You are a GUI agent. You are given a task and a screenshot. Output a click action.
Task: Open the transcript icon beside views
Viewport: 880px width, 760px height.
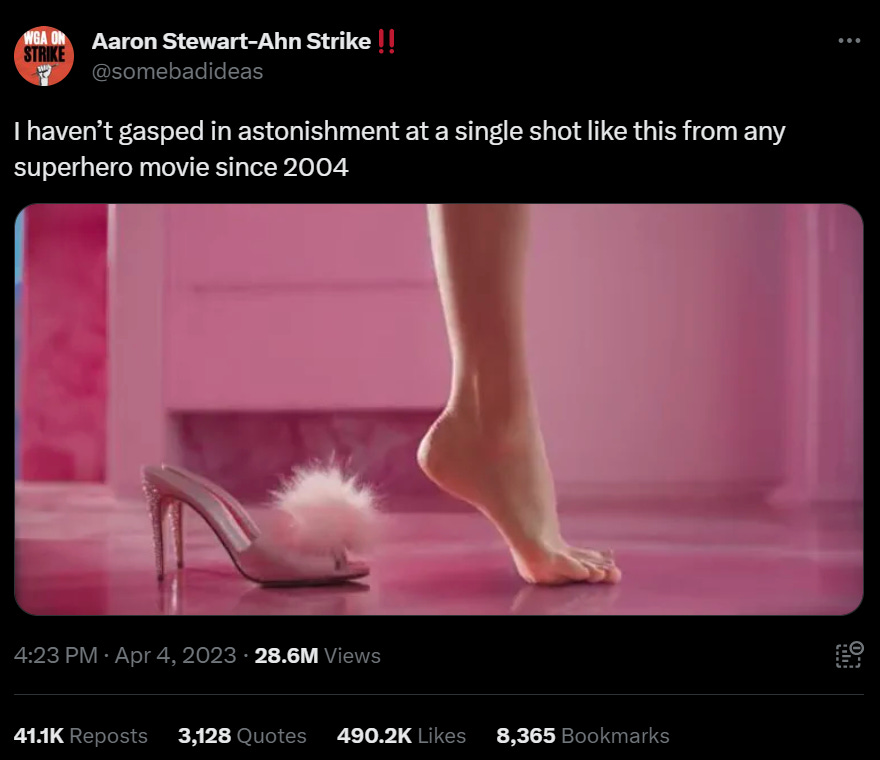coord(849,655)
